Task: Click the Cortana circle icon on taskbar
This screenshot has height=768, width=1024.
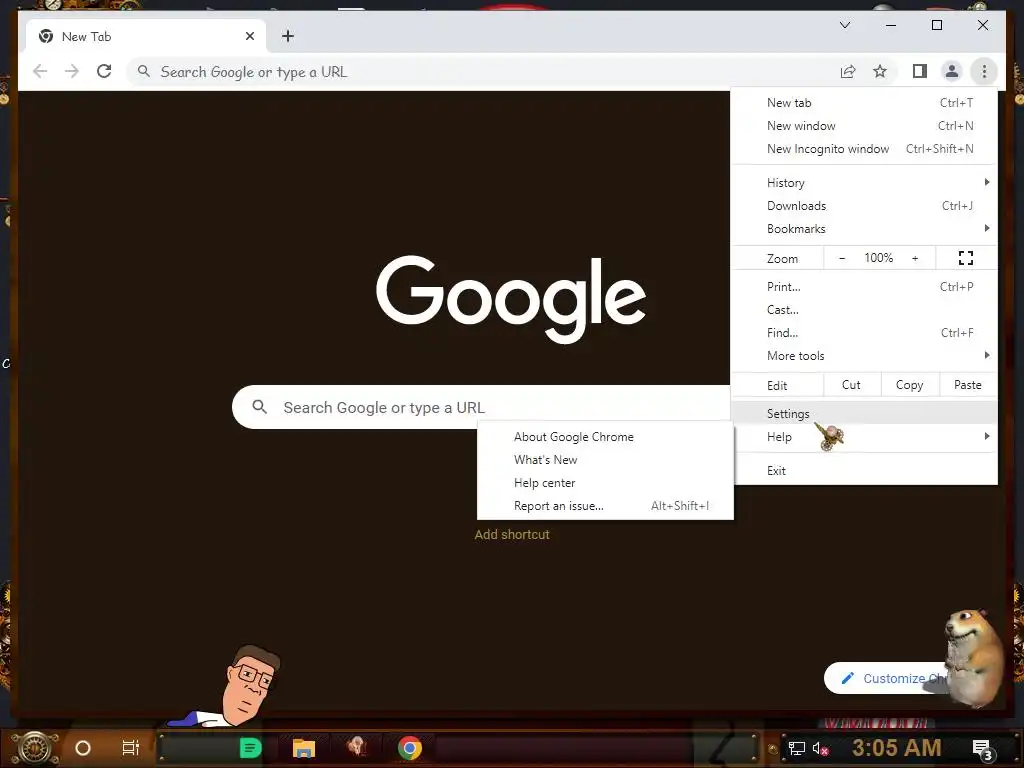Action: pyautogui.click(x=83, y=748)
